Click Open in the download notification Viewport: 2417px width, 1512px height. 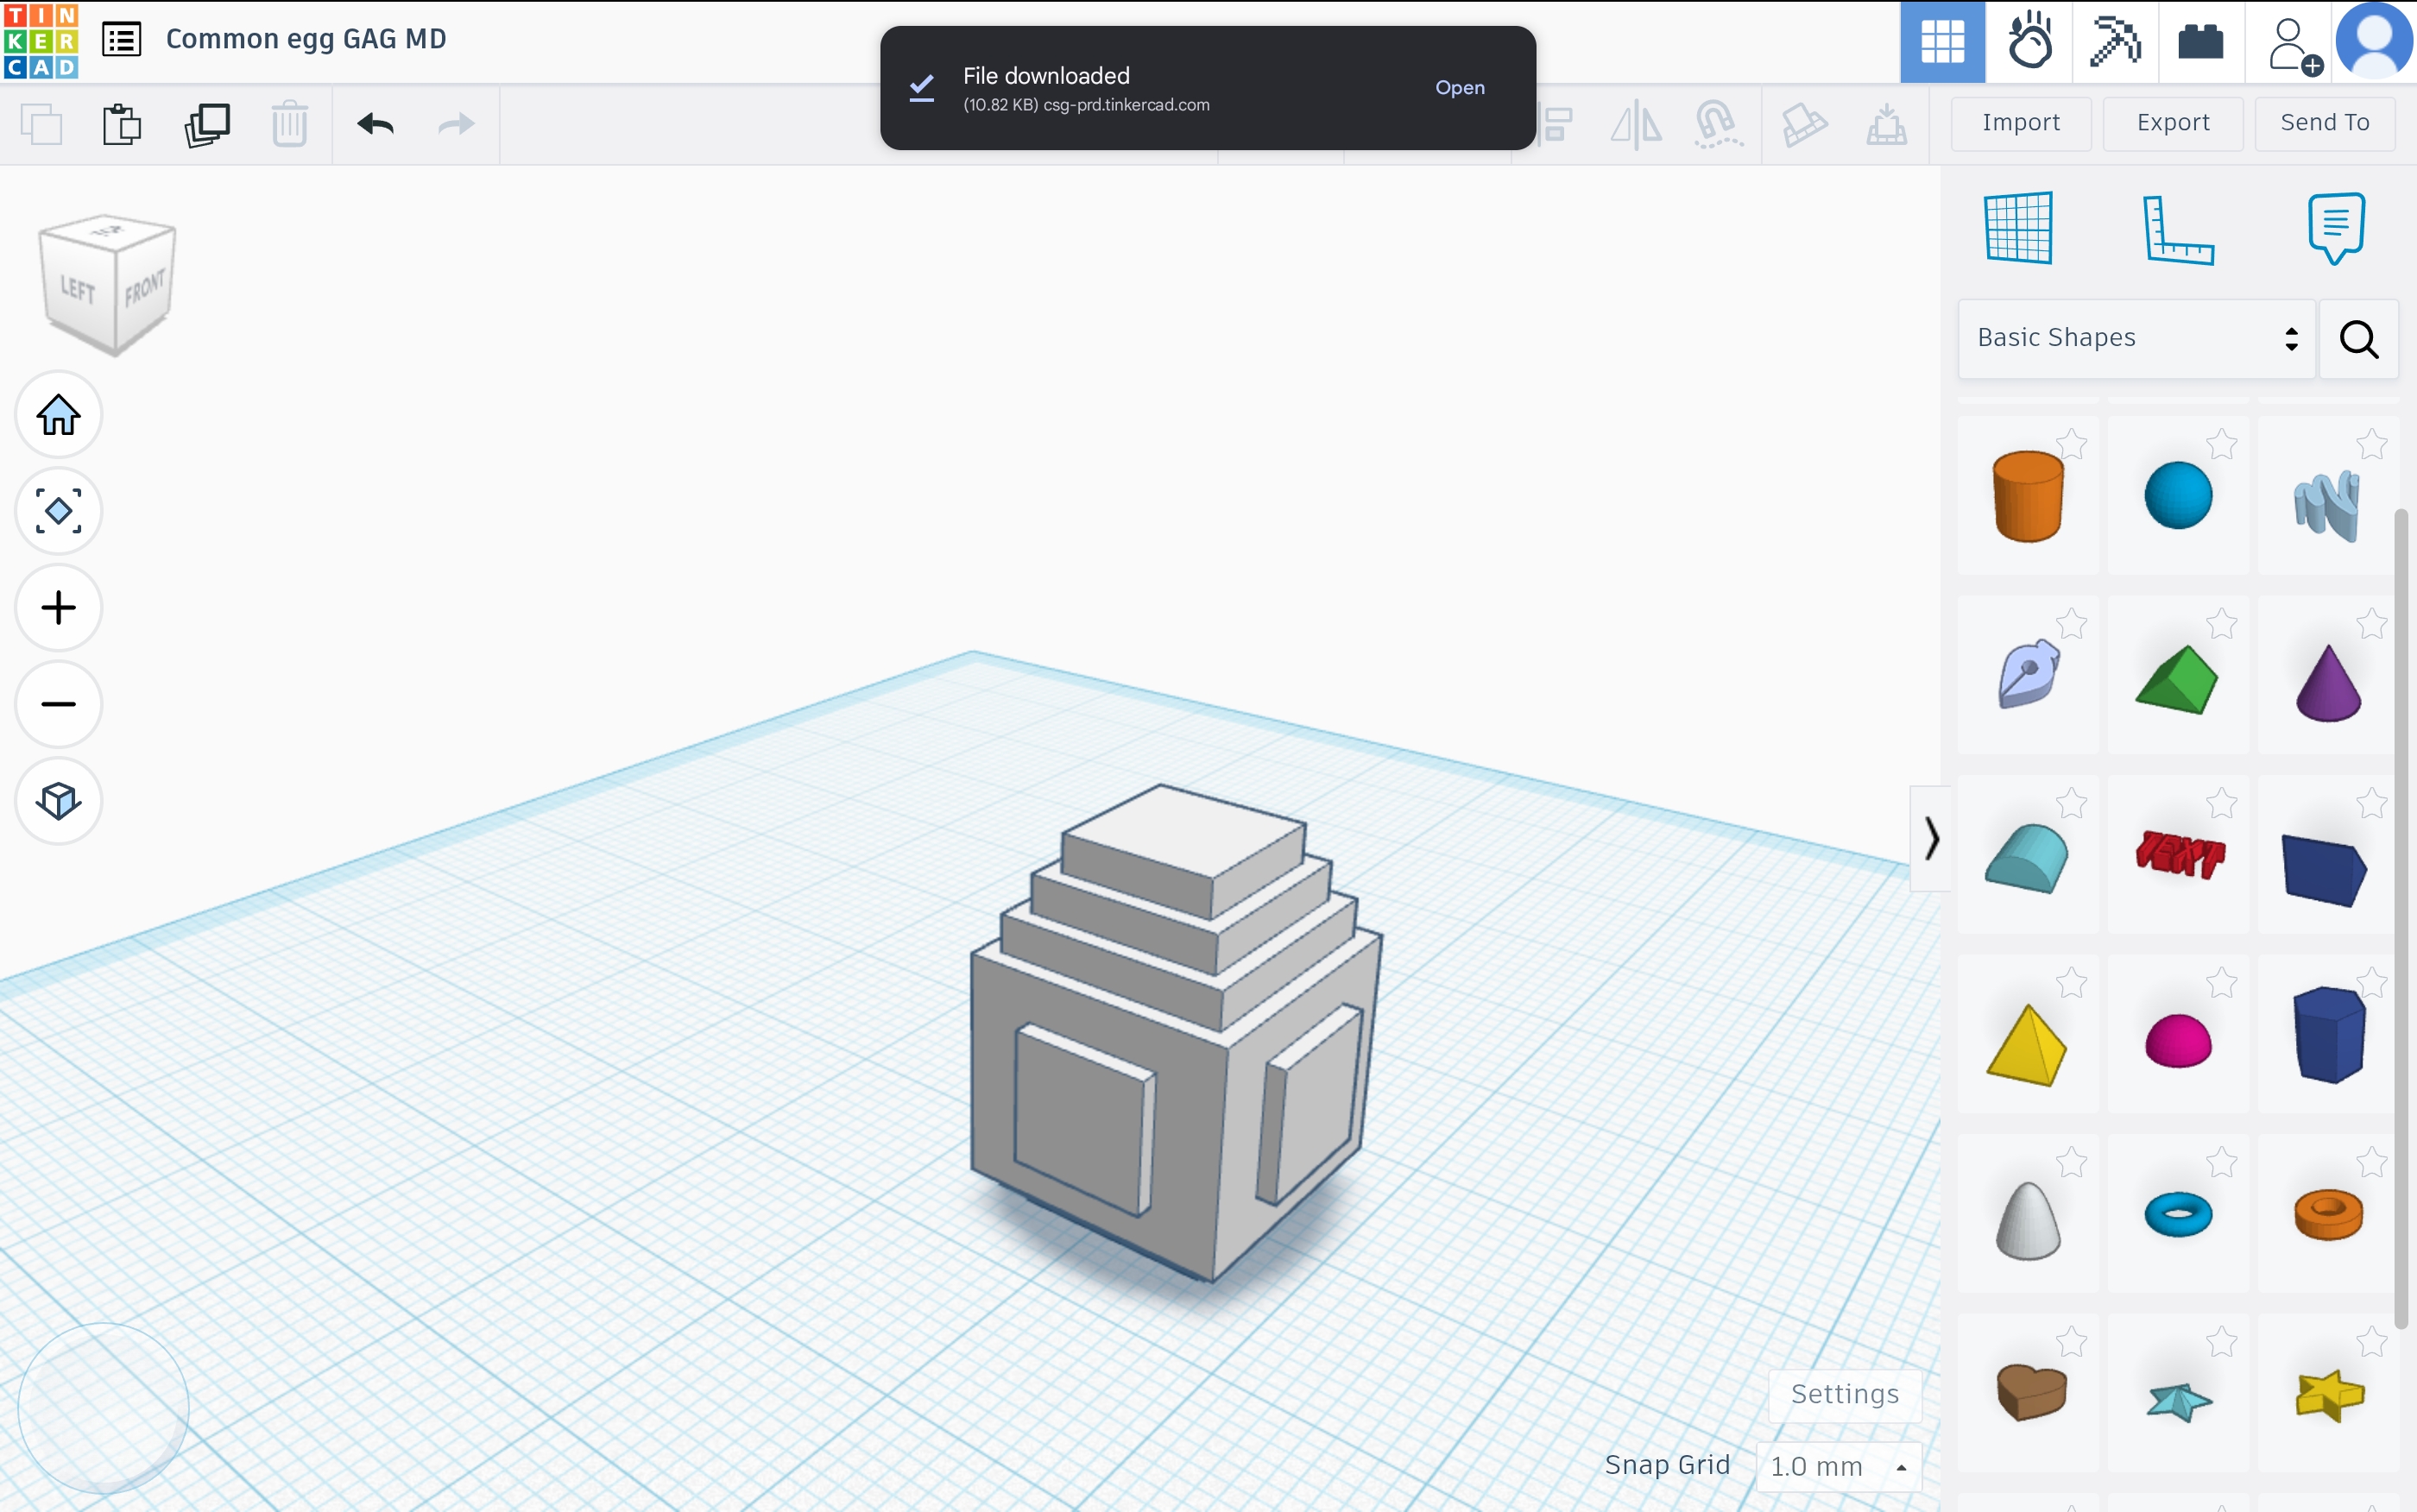[x=1459, y=88]
